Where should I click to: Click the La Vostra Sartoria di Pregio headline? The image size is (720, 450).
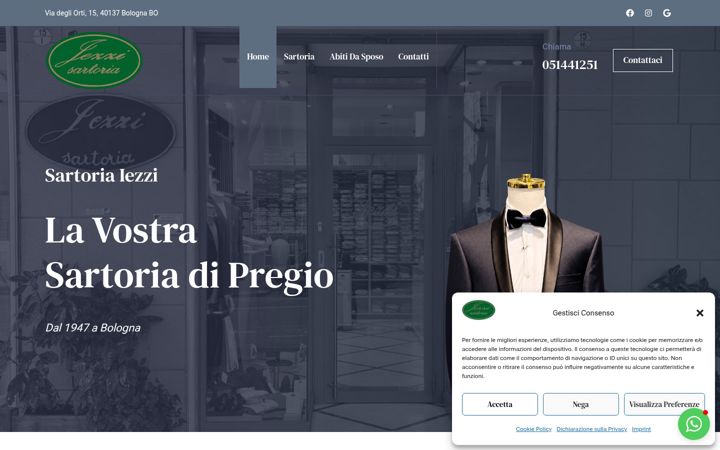[189, 253]
